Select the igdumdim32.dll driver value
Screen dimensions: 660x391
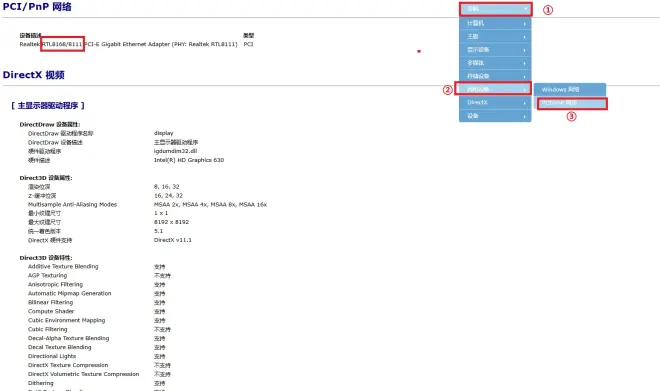(x=176, y=151)
